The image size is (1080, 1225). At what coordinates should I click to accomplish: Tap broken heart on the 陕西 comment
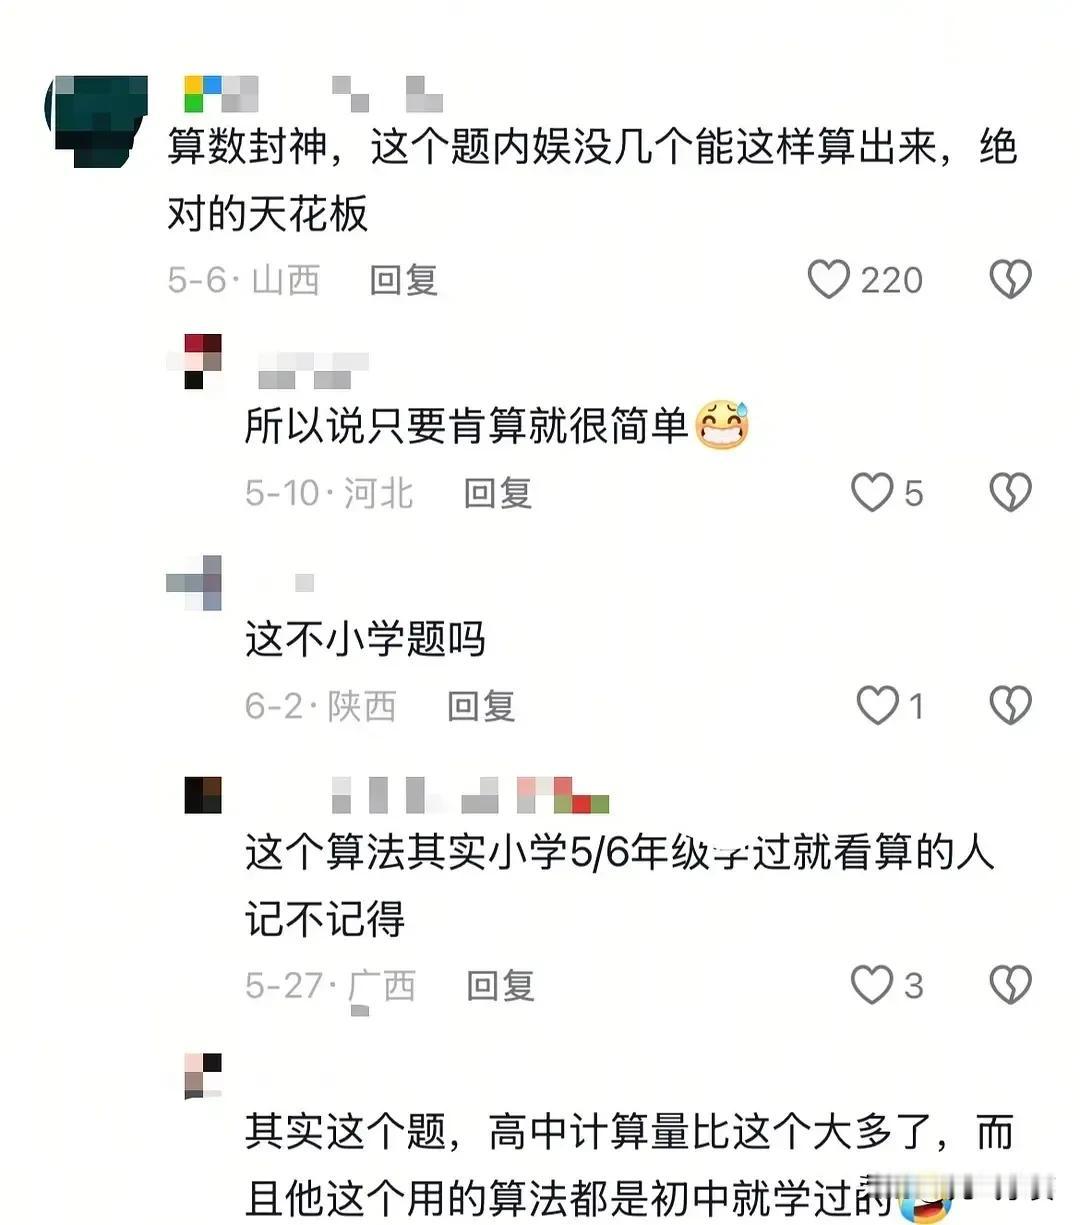tap(1010, 706)
